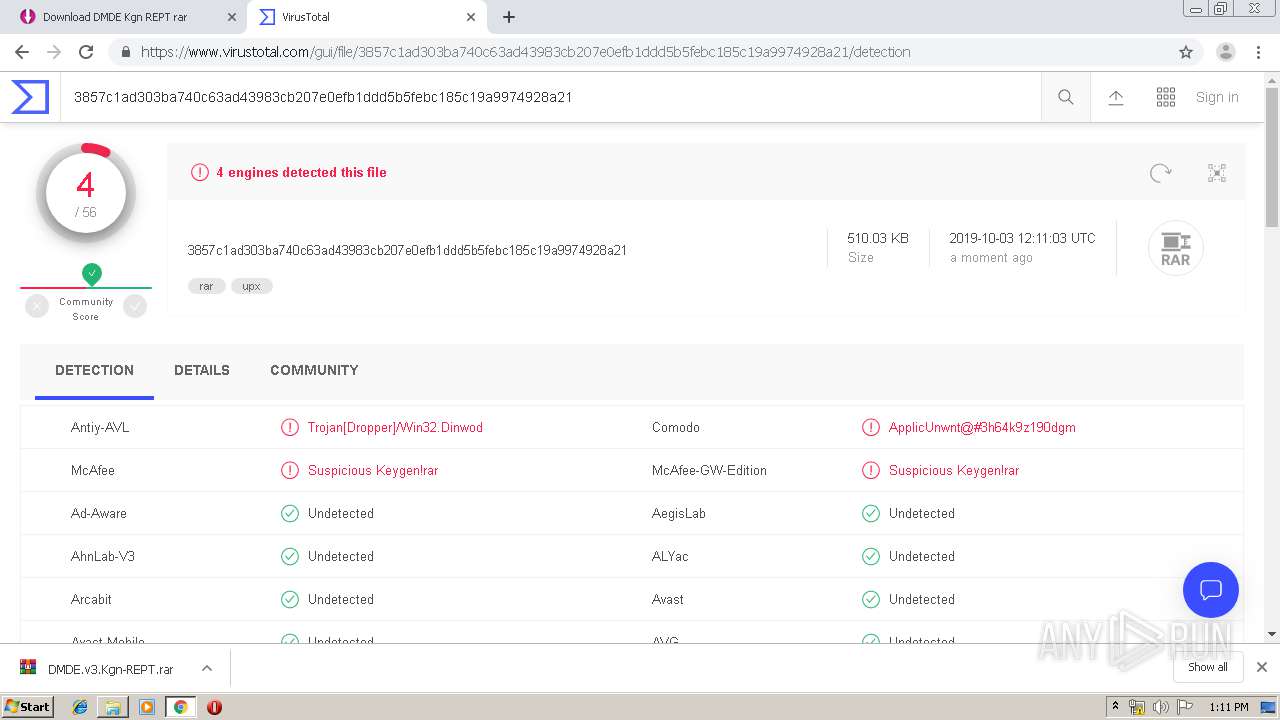Click the browser back arrow
This screenshot has height=720, width=1280.
(x=22, y=52)
